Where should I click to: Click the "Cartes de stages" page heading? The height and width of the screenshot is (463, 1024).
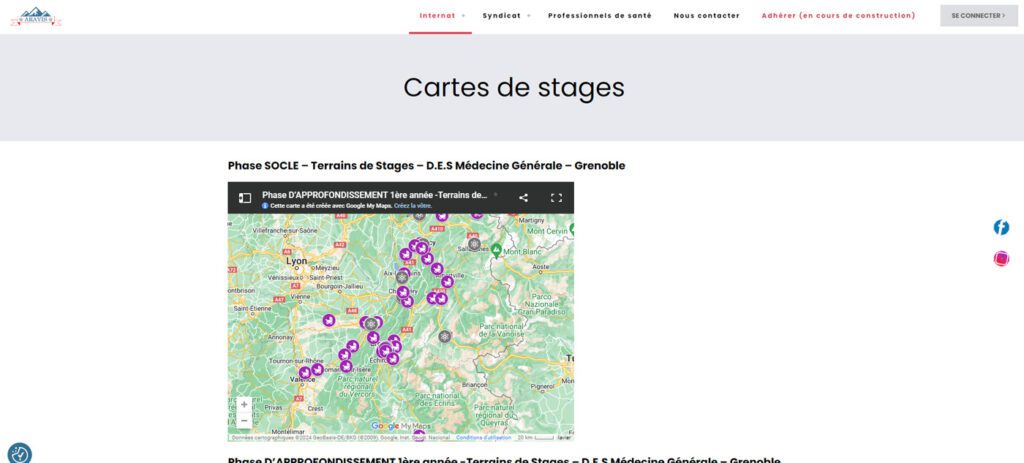(513, 88)
